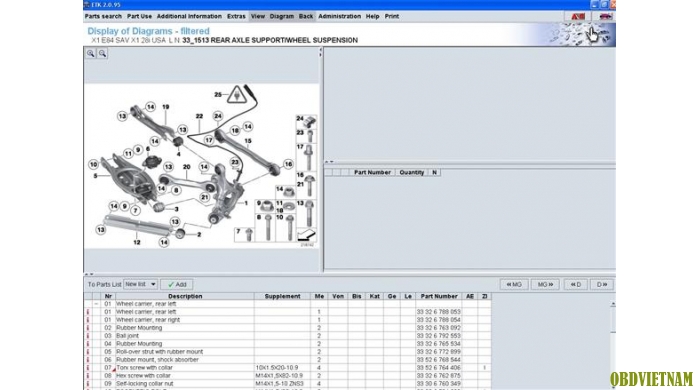The height and width of the screenshot is (390, 700).
Task: Click the previous D navigation button
Action: click(575, 284)
